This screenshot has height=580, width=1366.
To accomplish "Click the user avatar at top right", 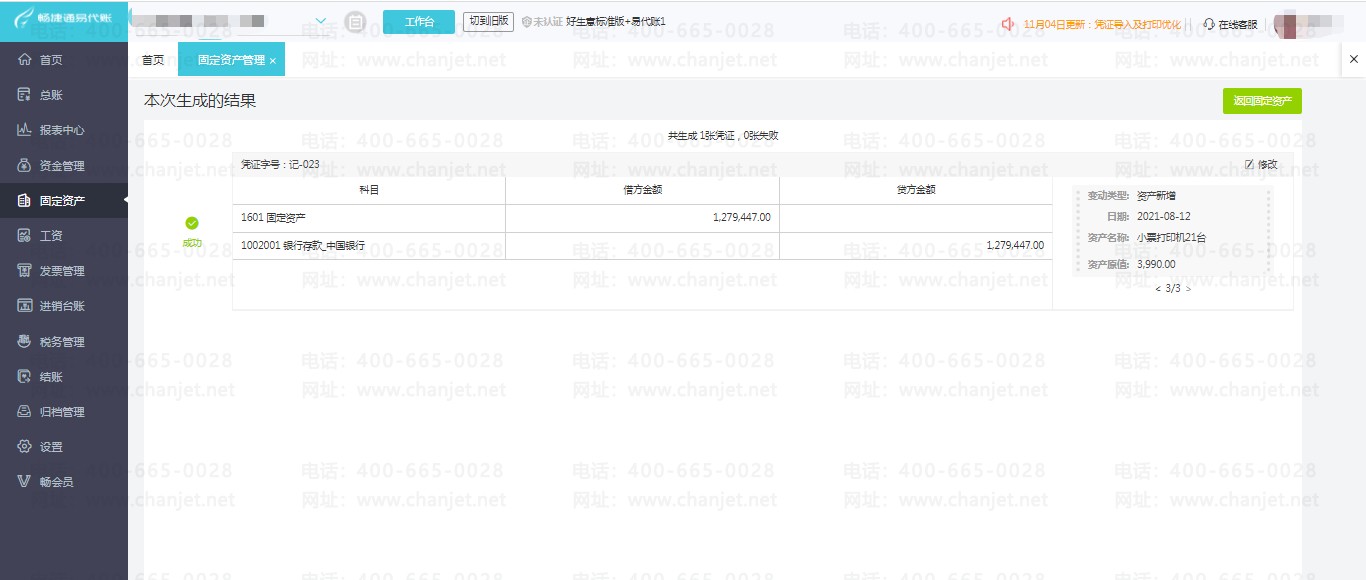I will [1289, 24].
